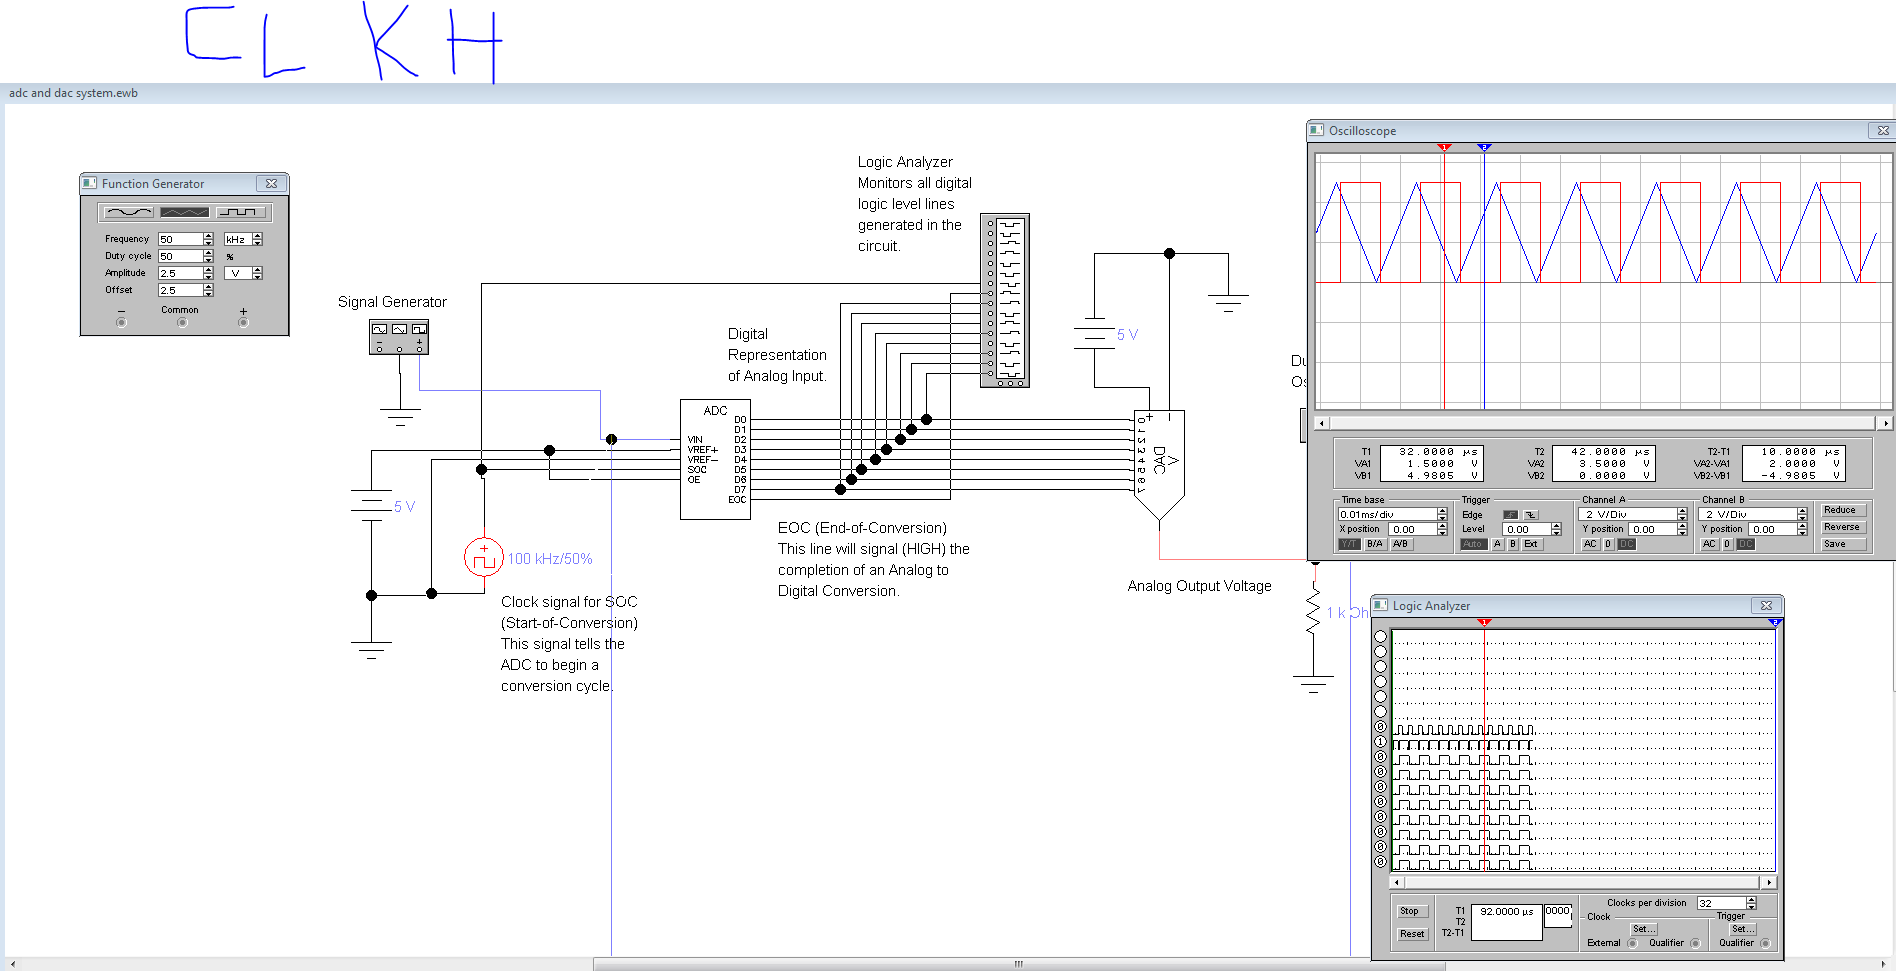Click the red T1 cursor marker in Oscilloscope

(x=1444, y=147)
